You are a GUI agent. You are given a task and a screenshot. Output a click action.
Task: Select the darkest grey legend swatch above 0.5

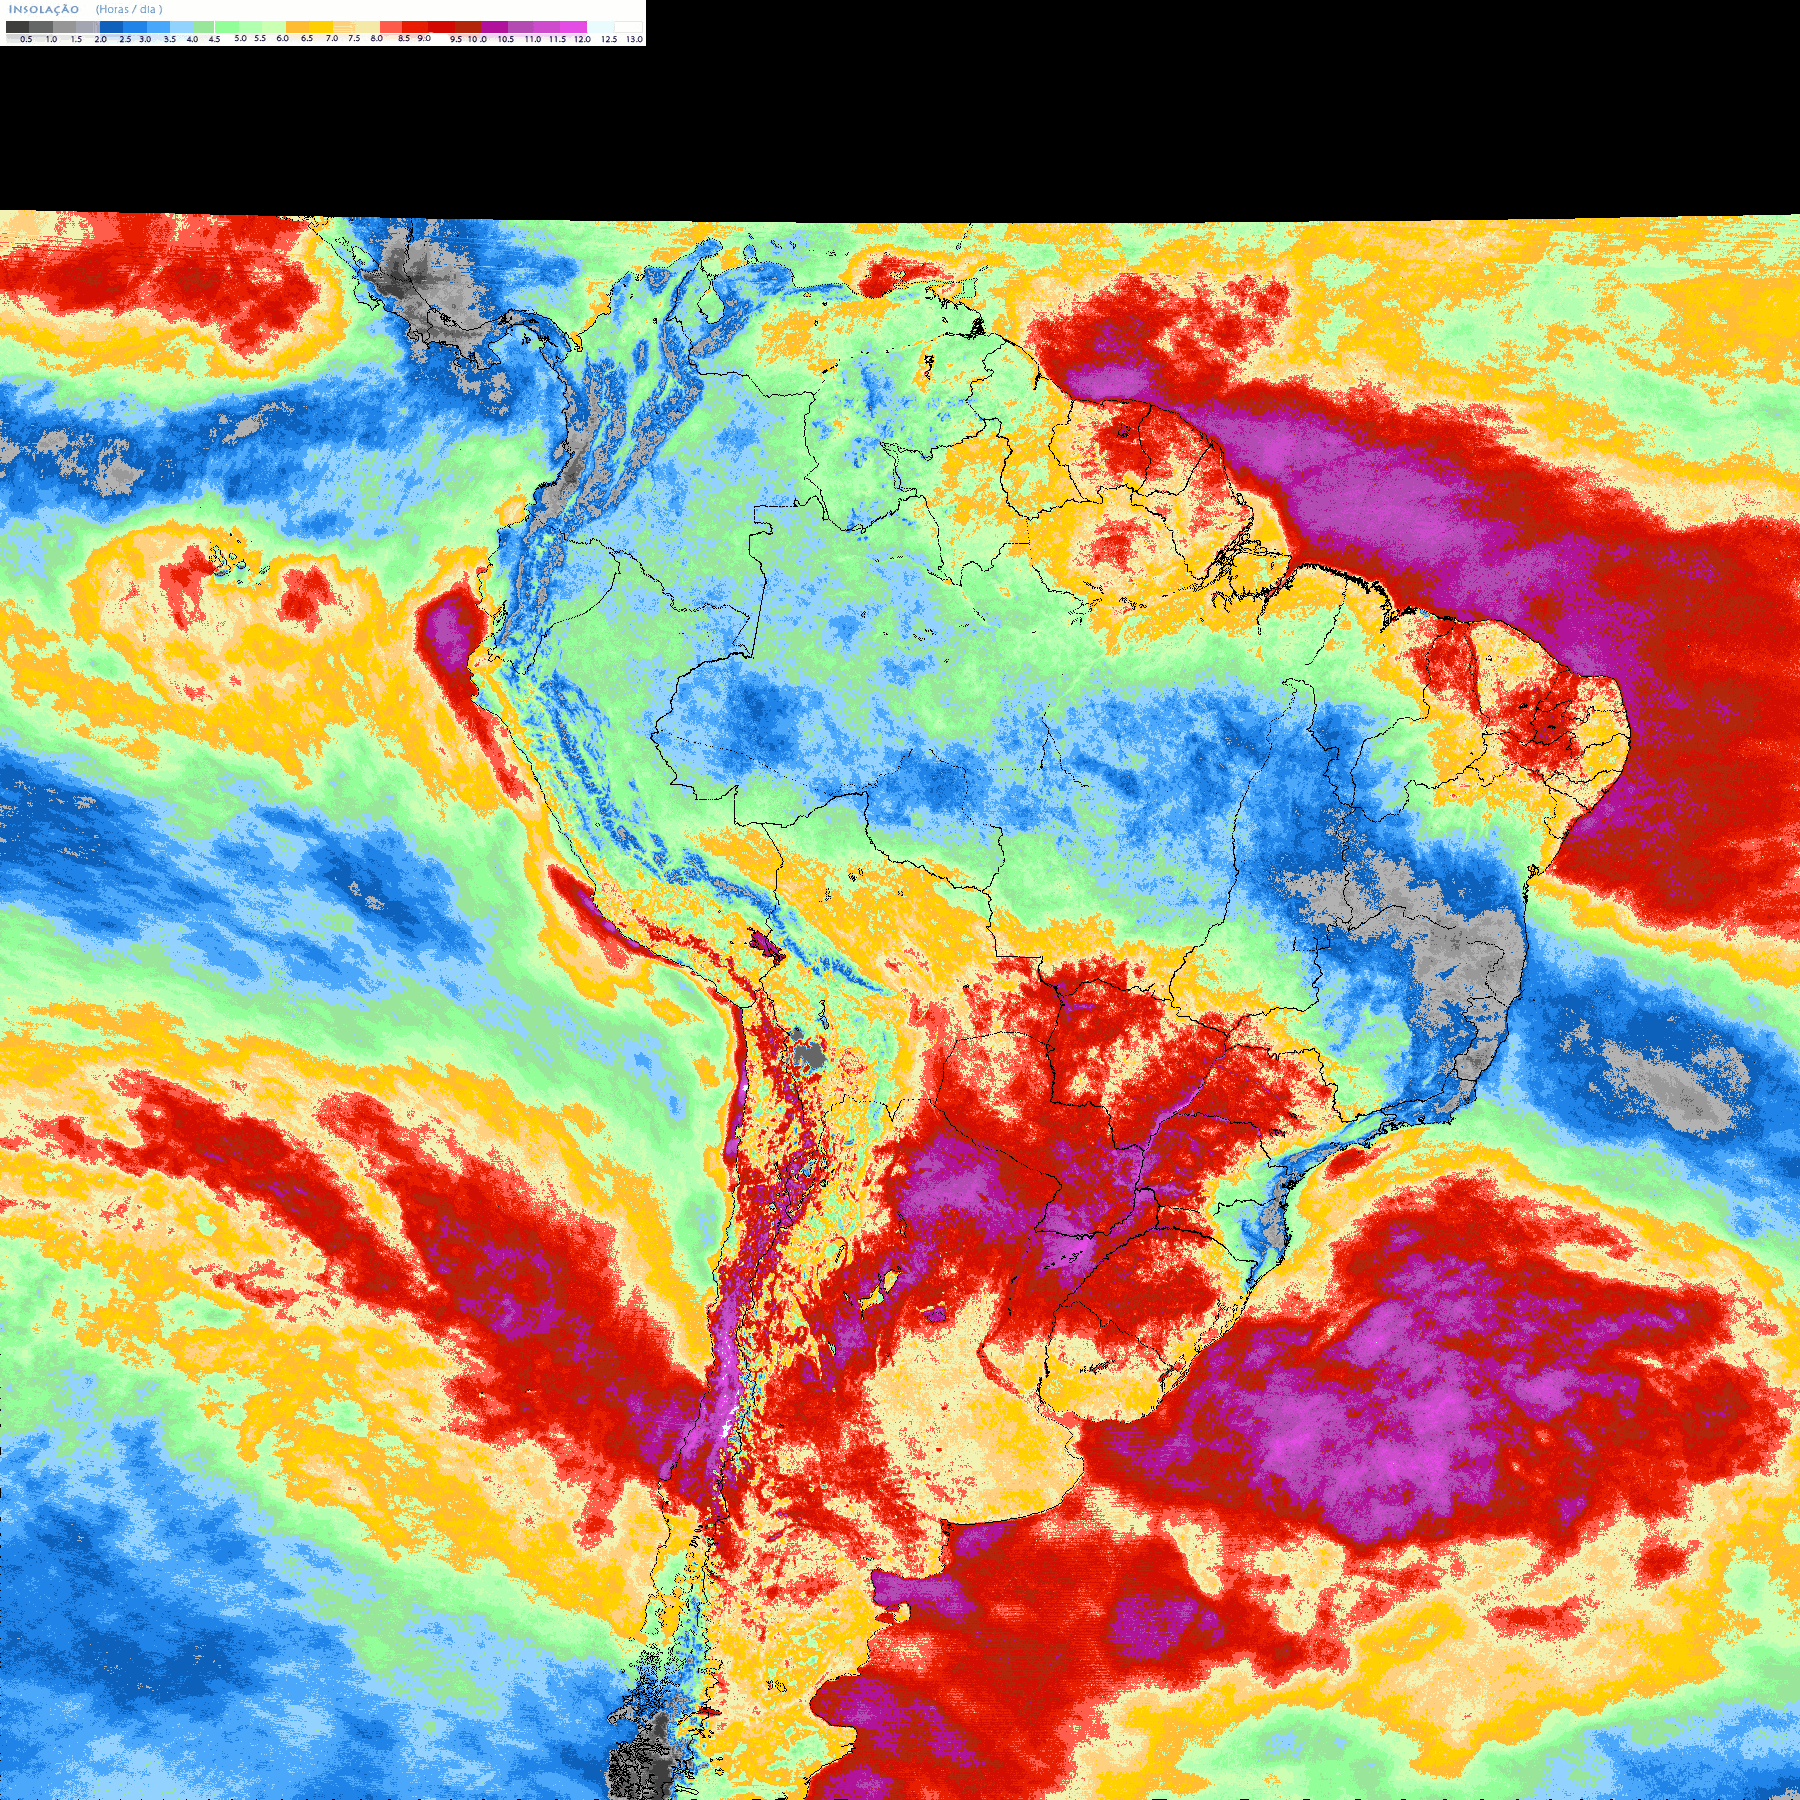coord(17,27)
